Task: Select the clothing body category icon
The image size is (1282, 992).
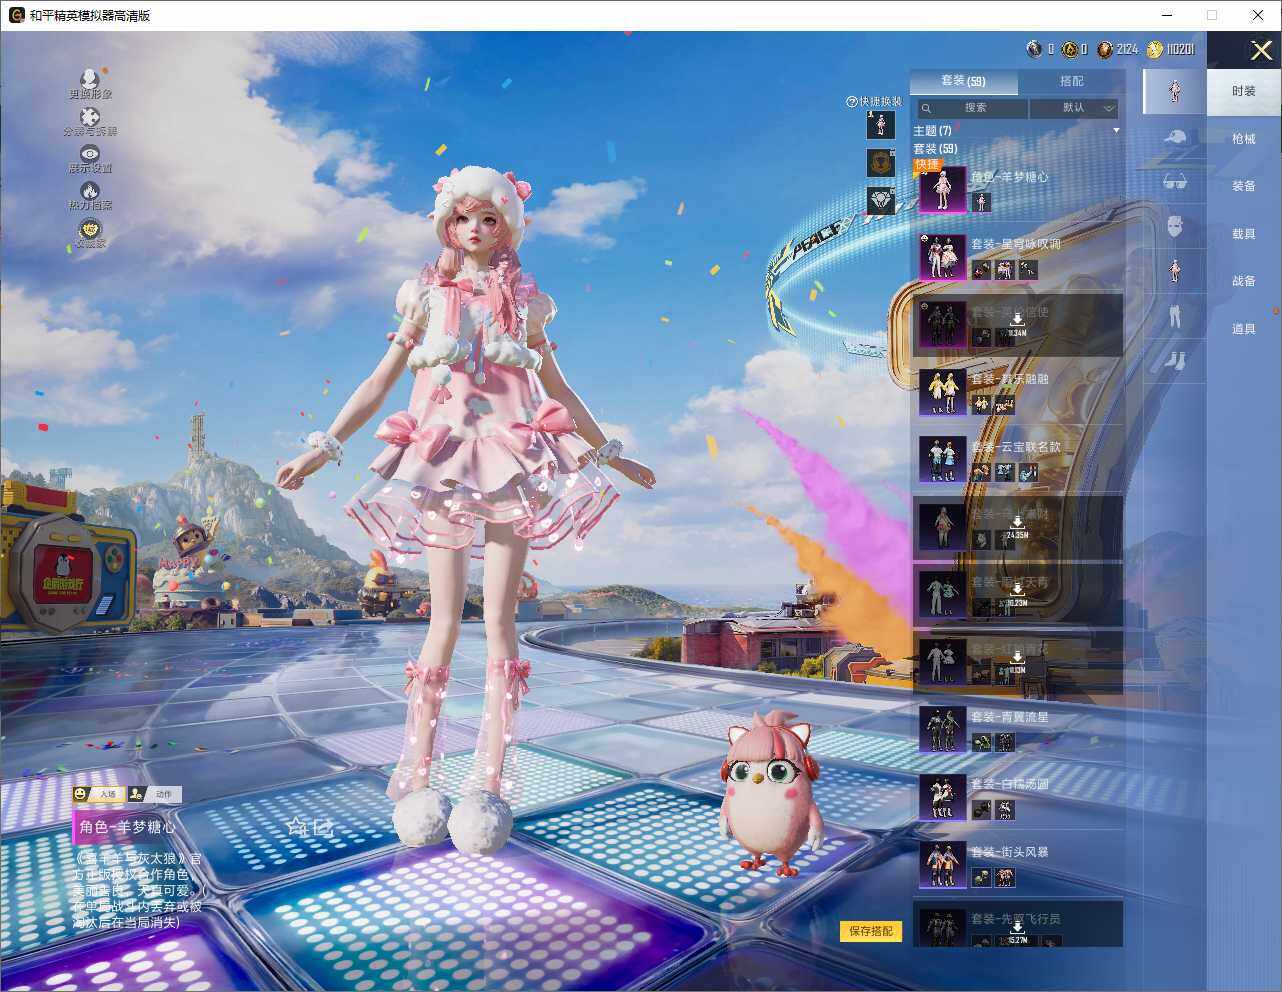Action: tap(1175, 271)
